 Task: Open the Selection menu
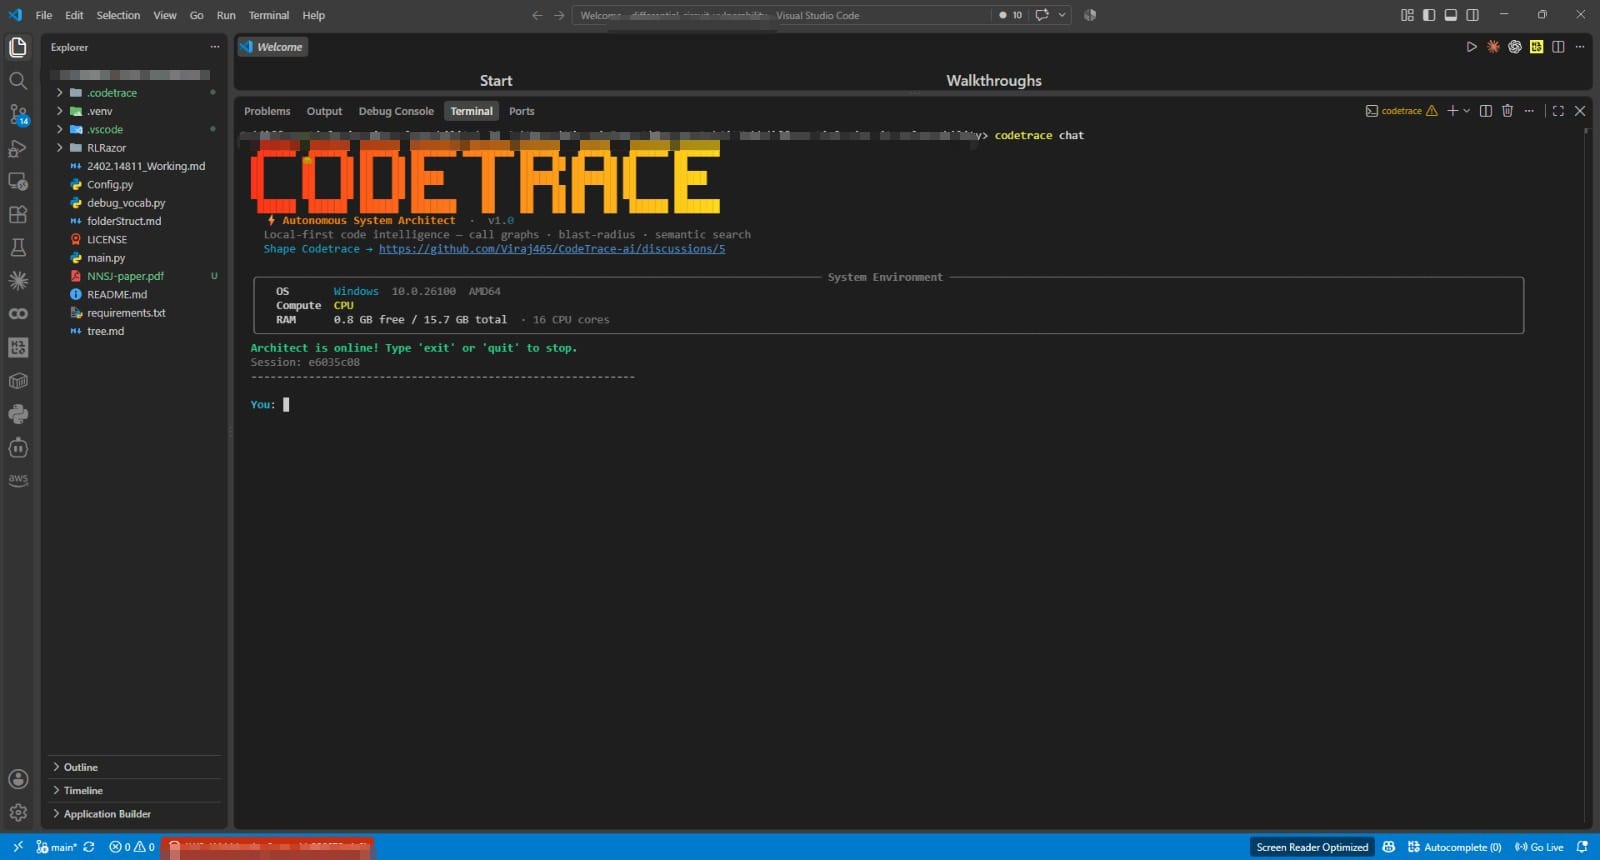point(118,15)
